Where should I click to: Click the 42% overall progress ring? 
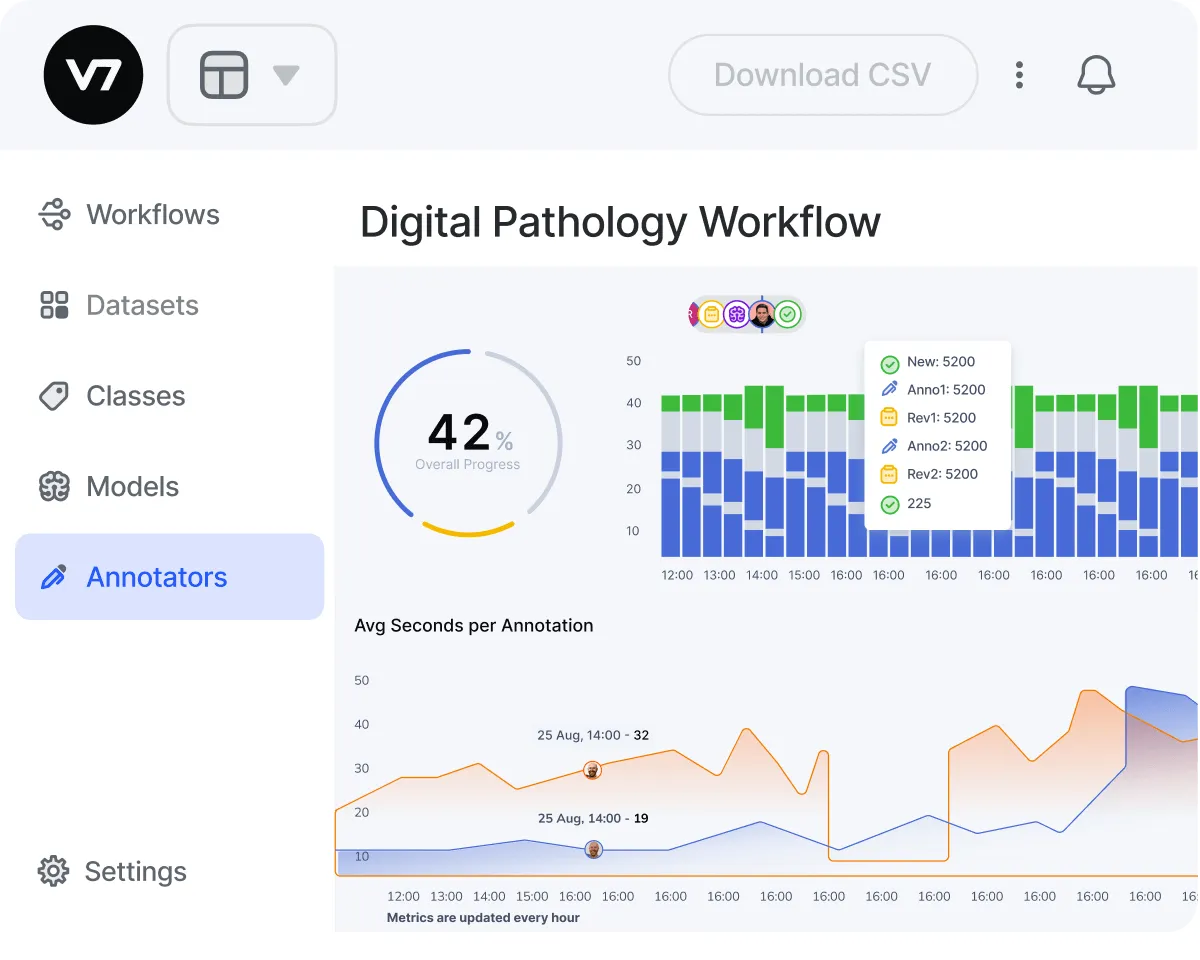pos(468,442)
